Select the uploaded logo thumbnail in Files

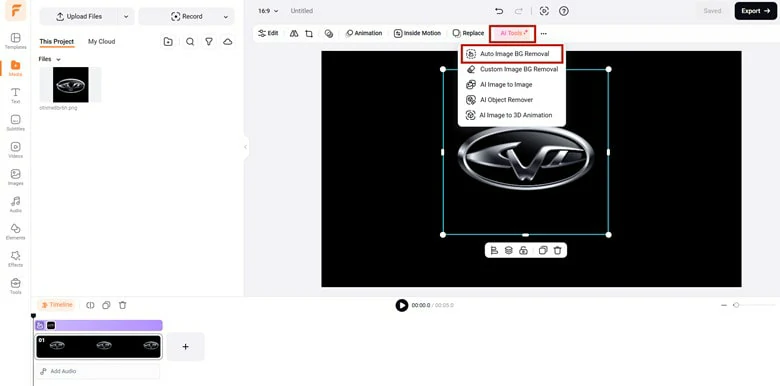point(71,85)
